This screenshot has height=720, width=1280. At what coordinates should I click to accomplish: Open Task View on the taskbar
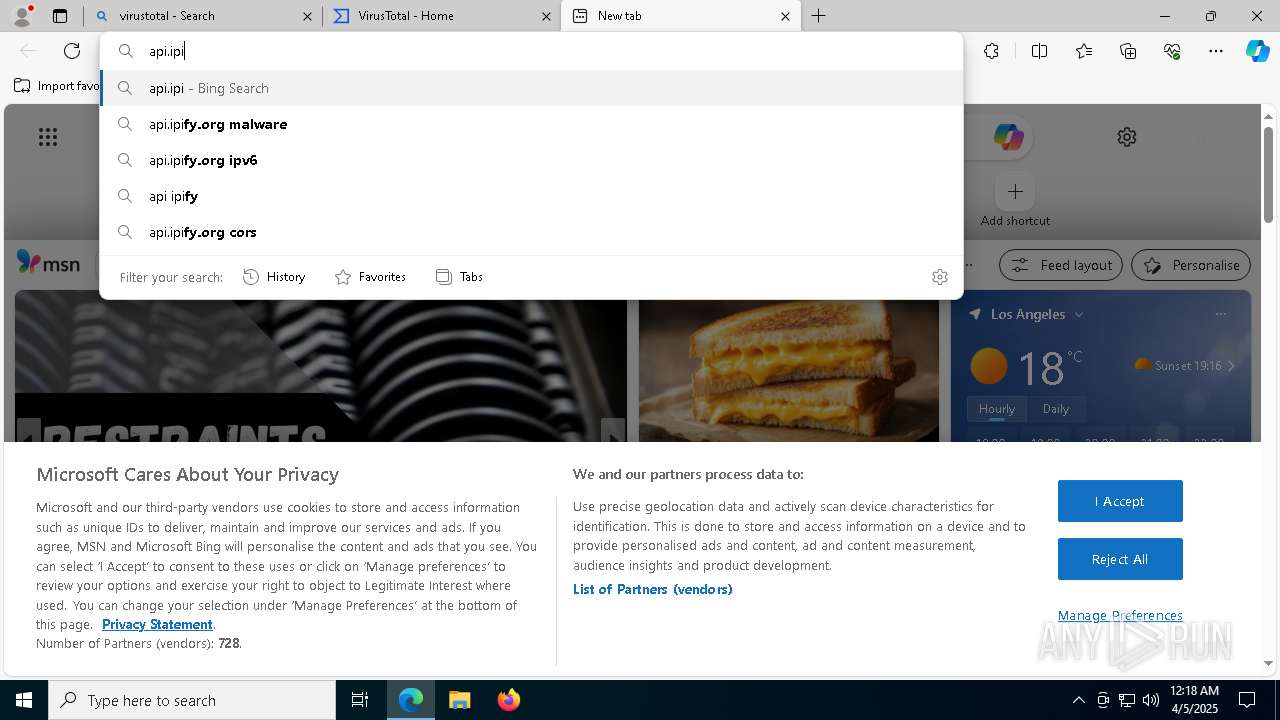(360, 700)
